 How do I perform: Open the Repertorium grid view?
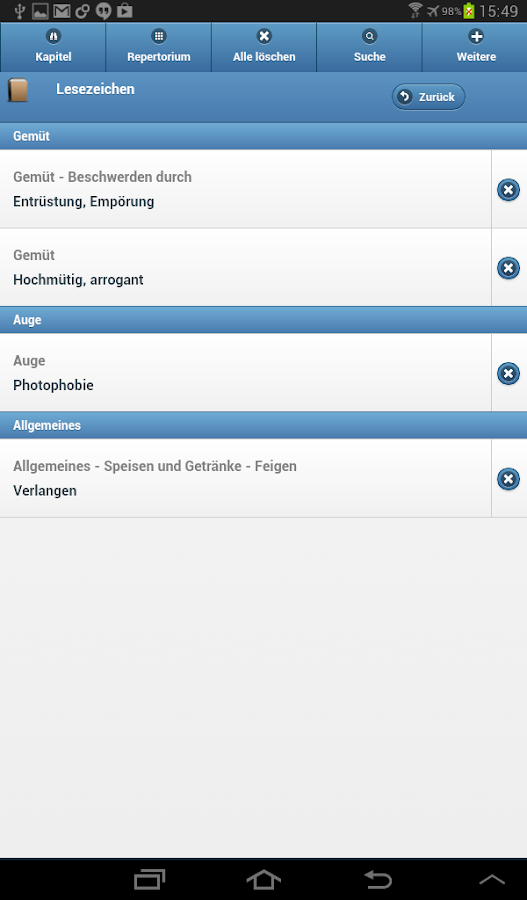tap(158, 47)
